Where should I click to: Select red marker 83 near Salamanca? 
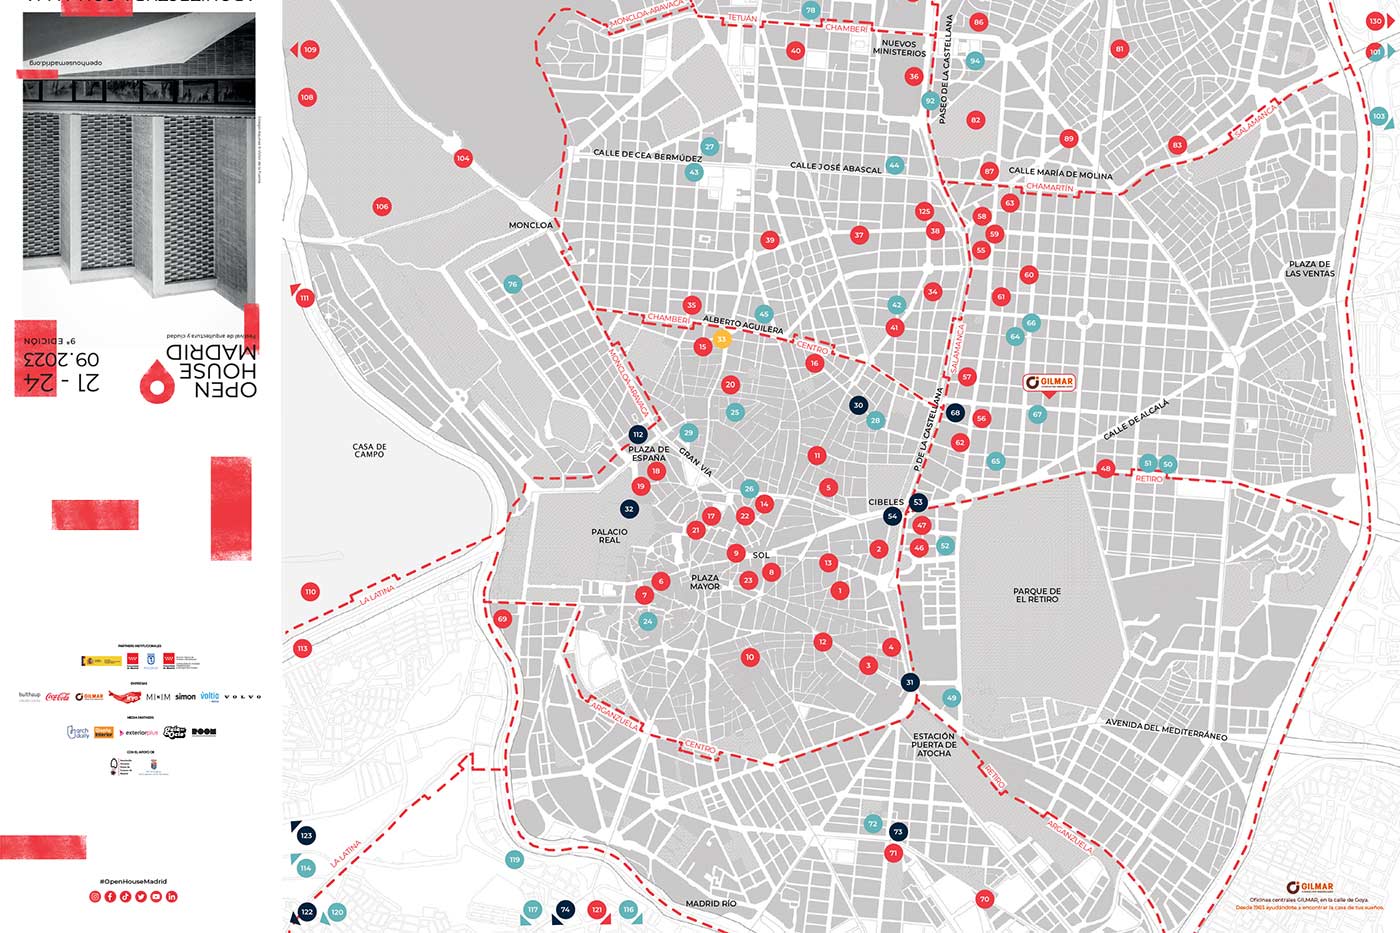click(x=1177, y=145)
